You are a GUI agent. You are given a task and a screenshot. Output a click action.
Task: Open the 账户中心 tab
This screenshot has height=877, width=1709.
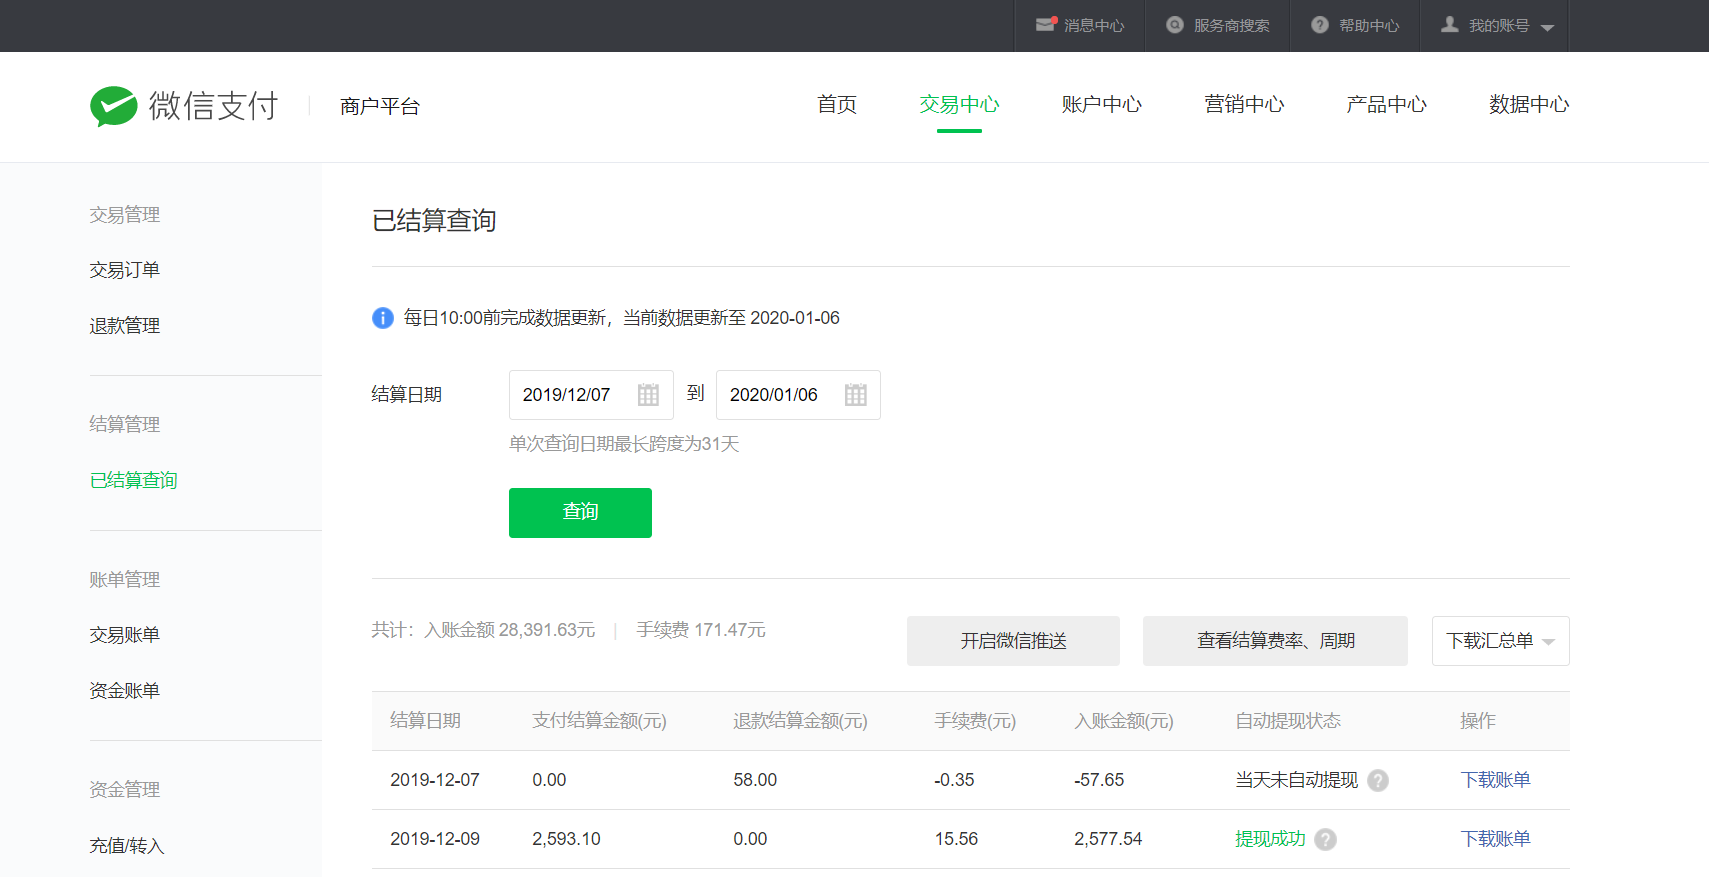tap(1101, 104)
